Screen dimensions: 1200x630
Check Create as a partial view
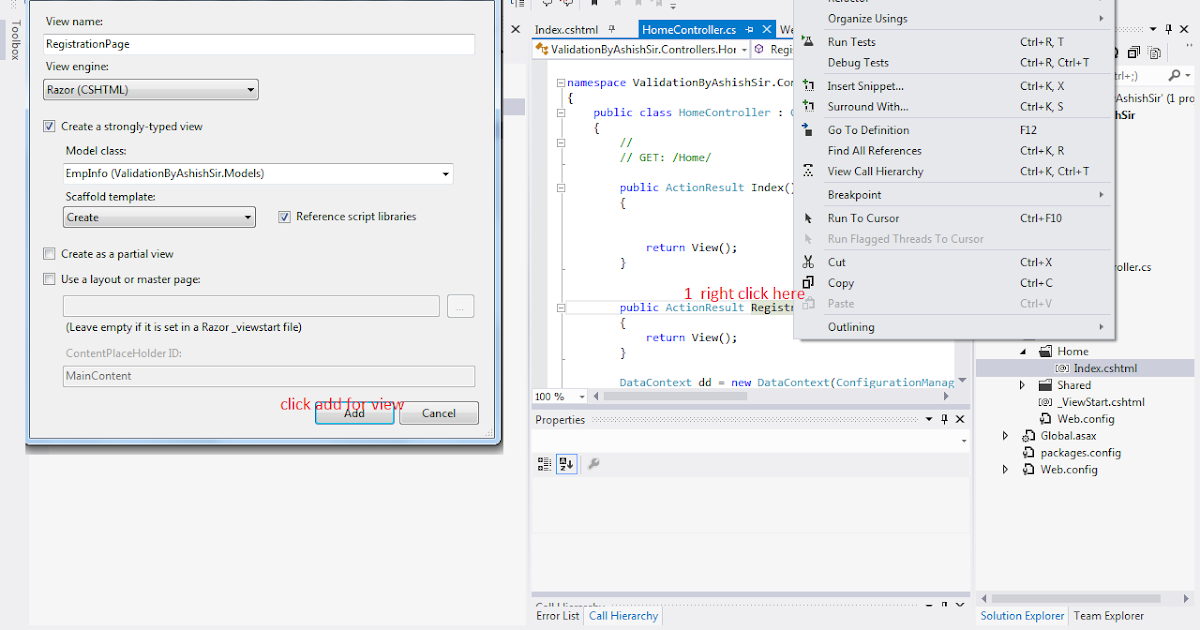point(50,254)
